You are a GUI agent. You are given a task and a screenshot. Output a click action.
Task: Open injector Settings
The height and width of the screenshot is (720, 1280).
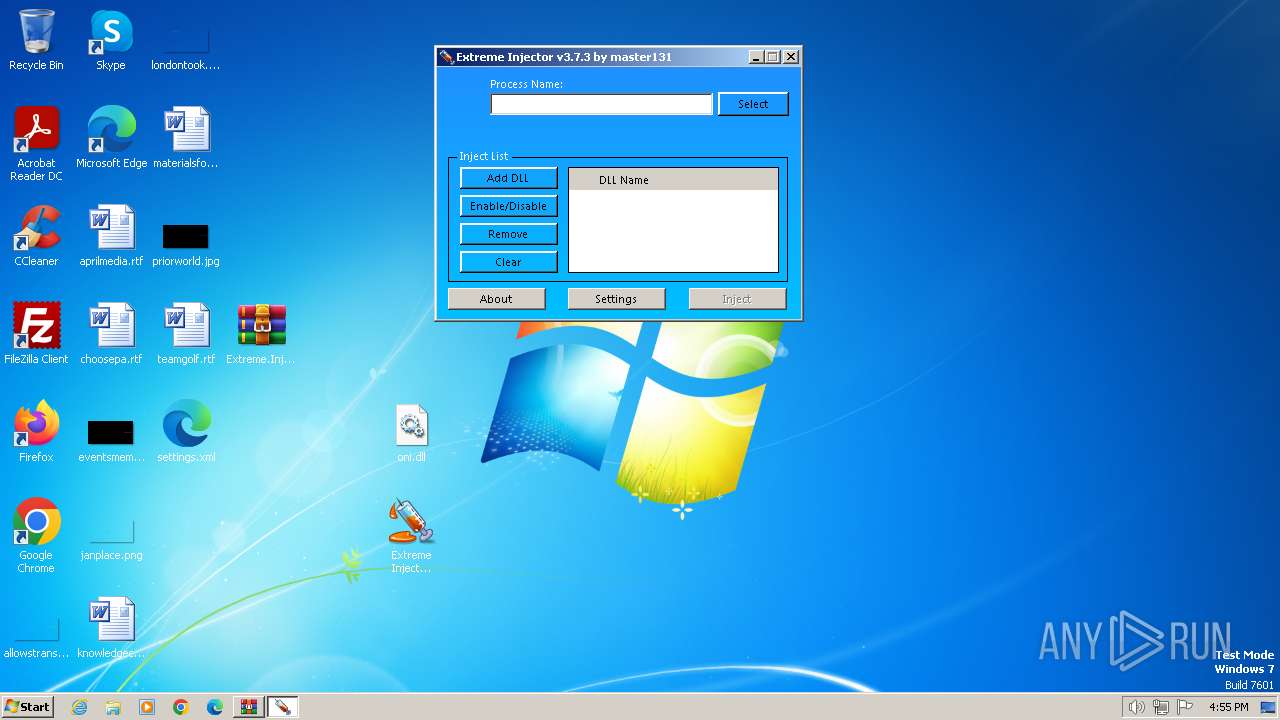click(616, 299)
